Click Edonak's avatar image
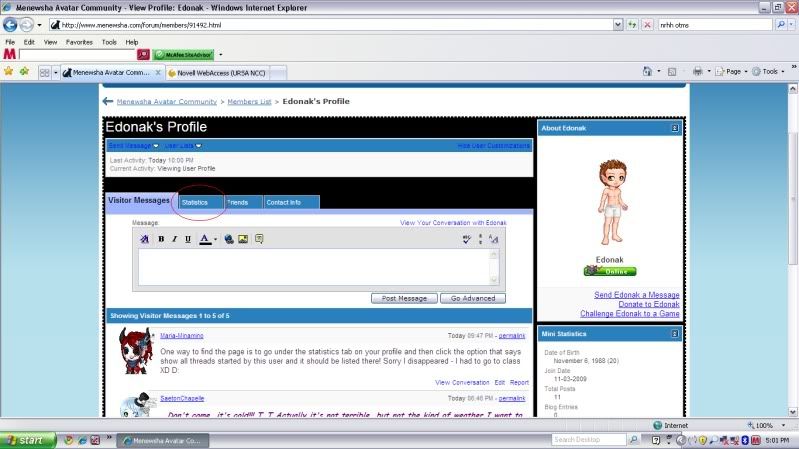Image resolution: width=799 pixels, height=449 pixels. 611,202
